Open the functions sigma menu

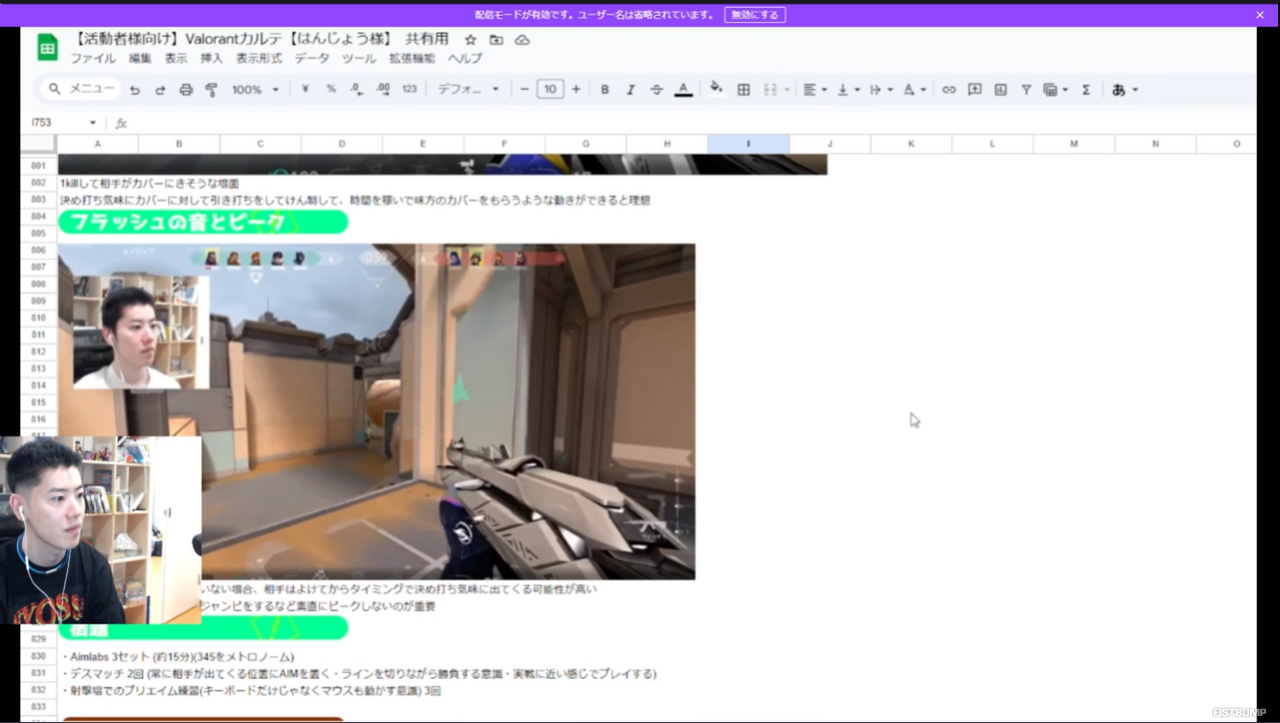(x=1086, y=89)
